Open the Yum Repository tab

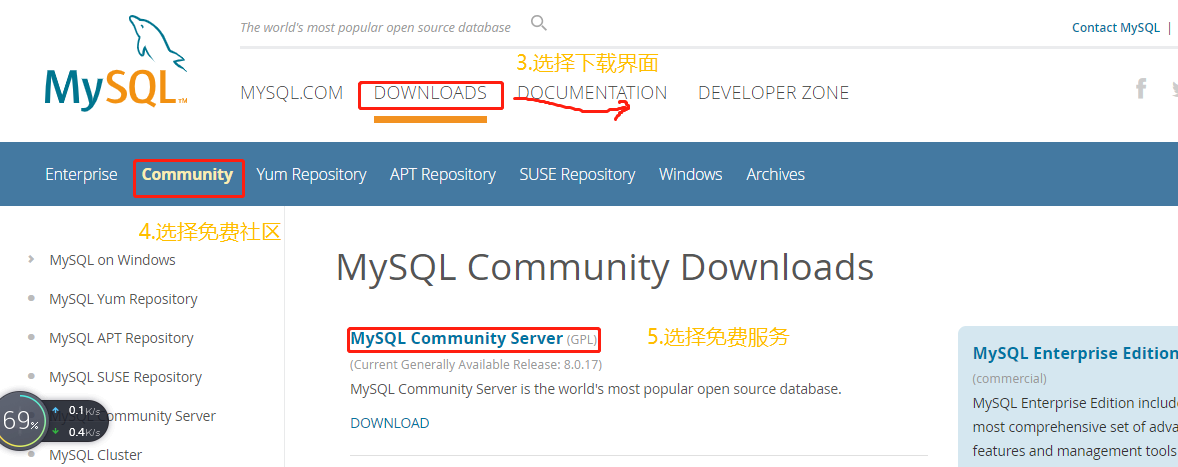coord(311,174)
